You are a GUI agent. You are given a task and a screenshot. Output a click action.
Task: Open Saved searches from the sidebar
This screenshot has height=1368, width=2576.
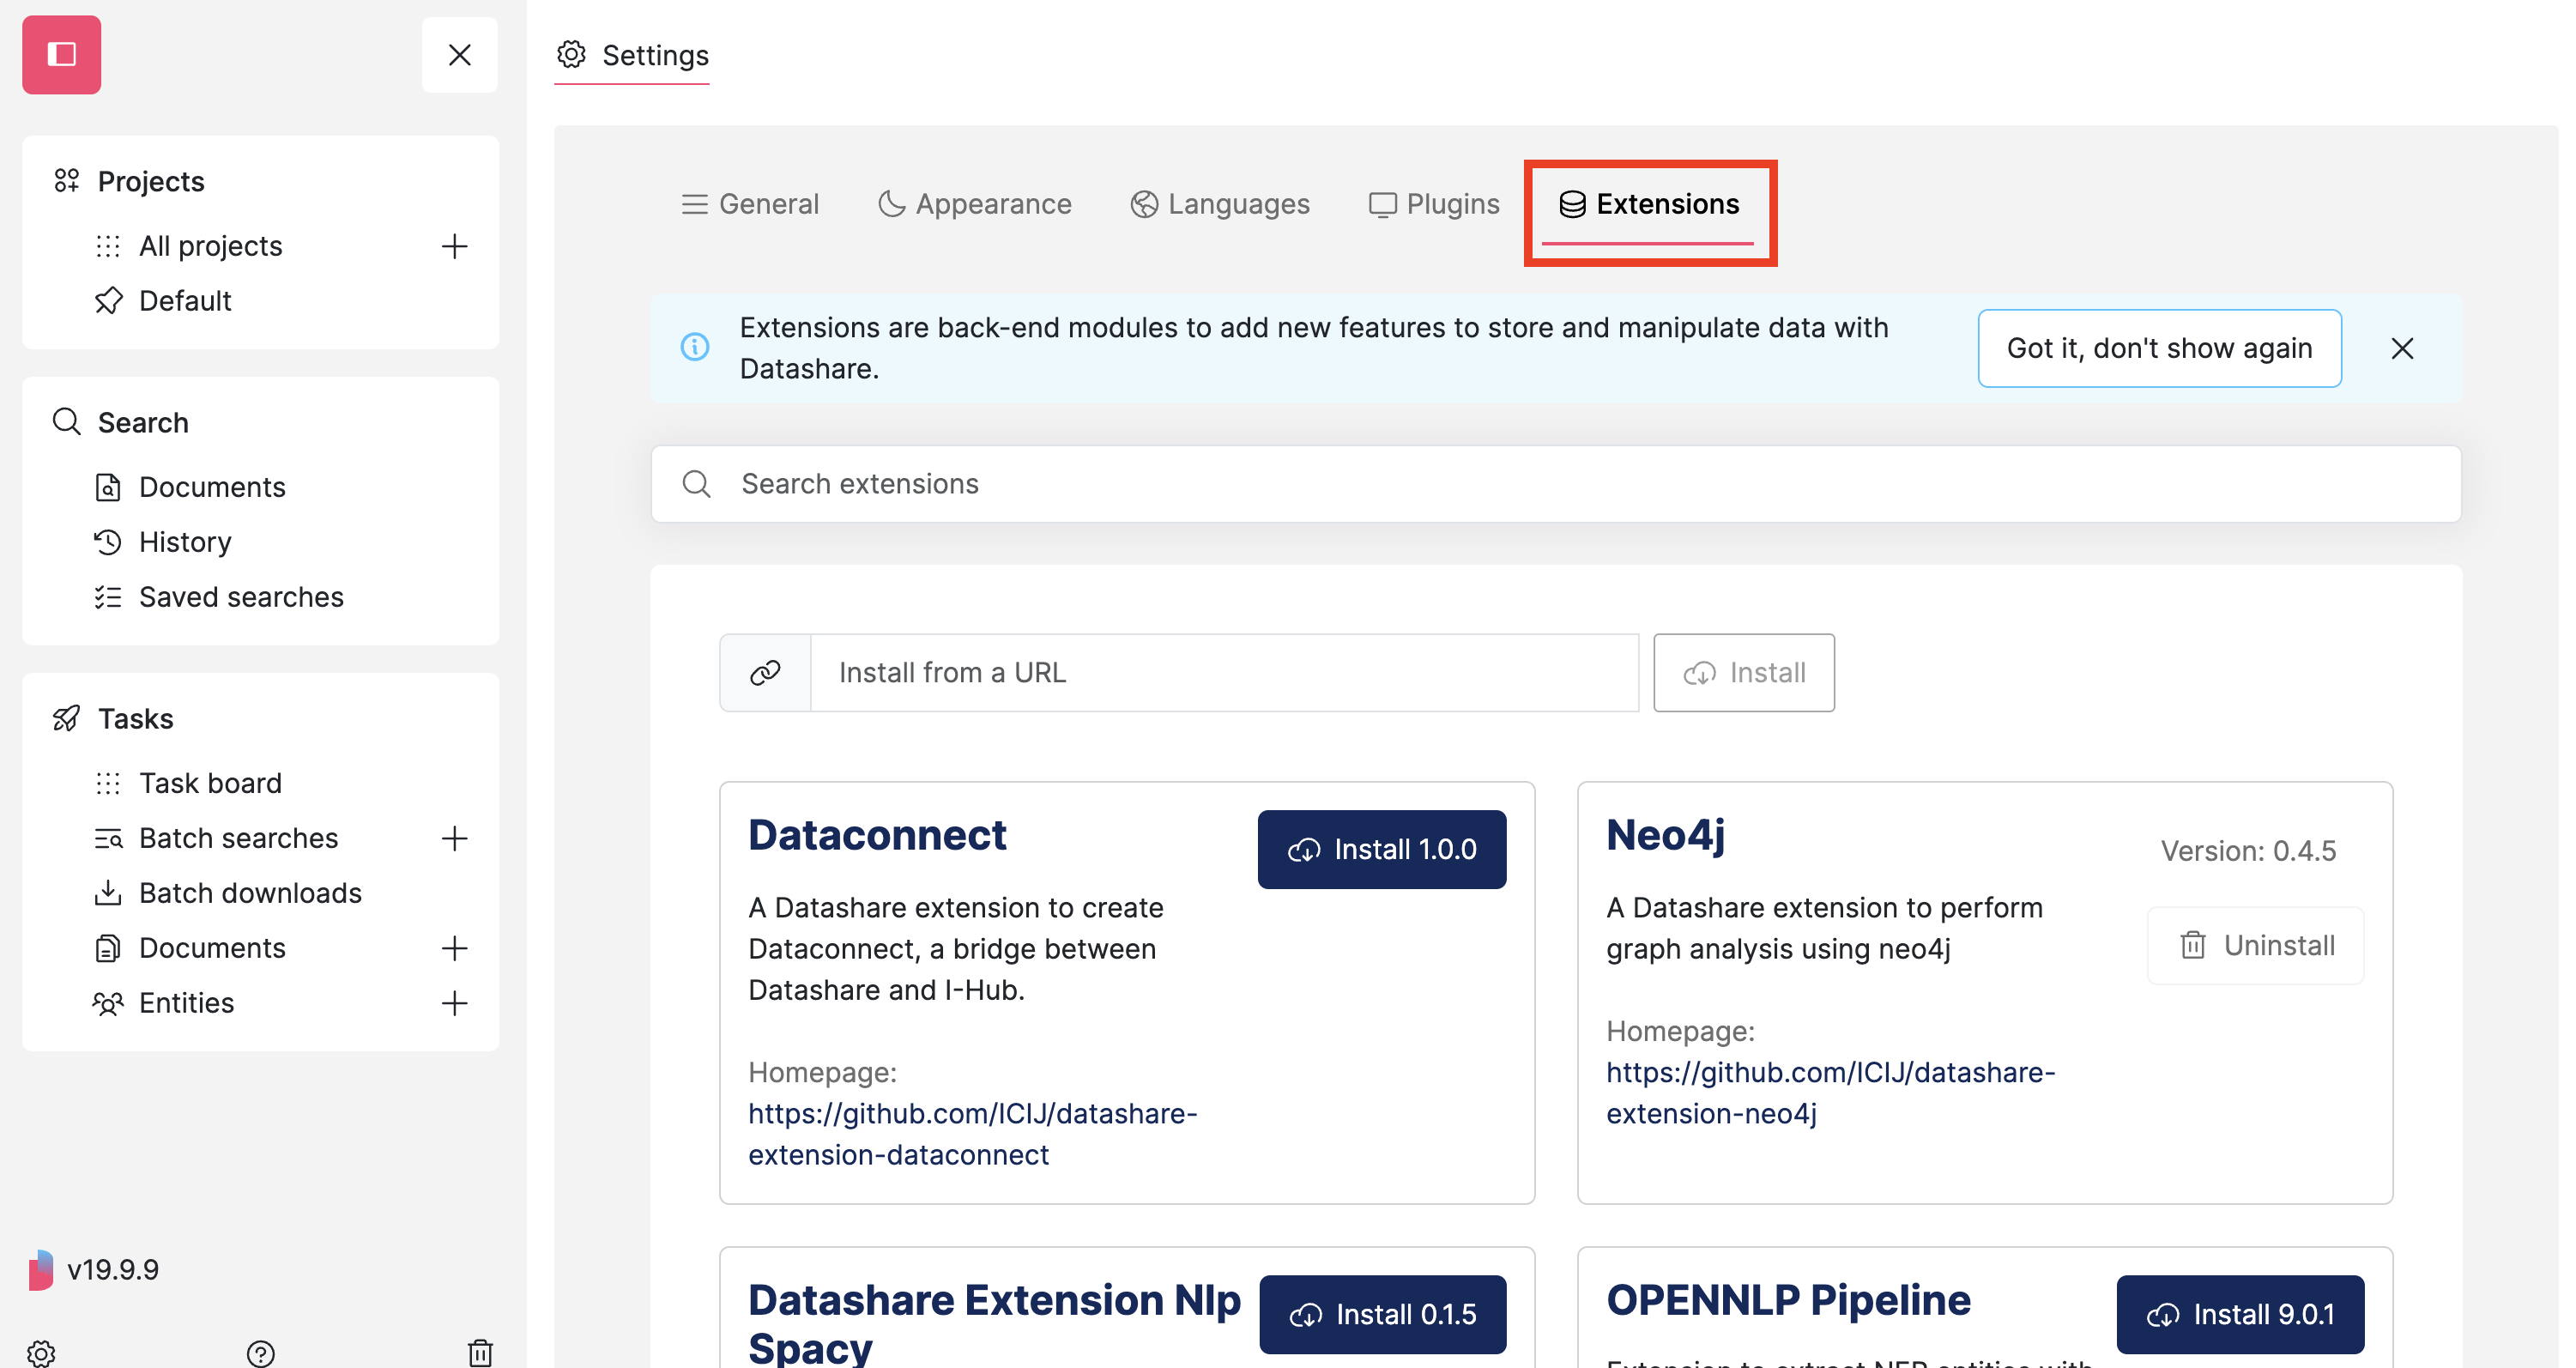tap(241, 596)
